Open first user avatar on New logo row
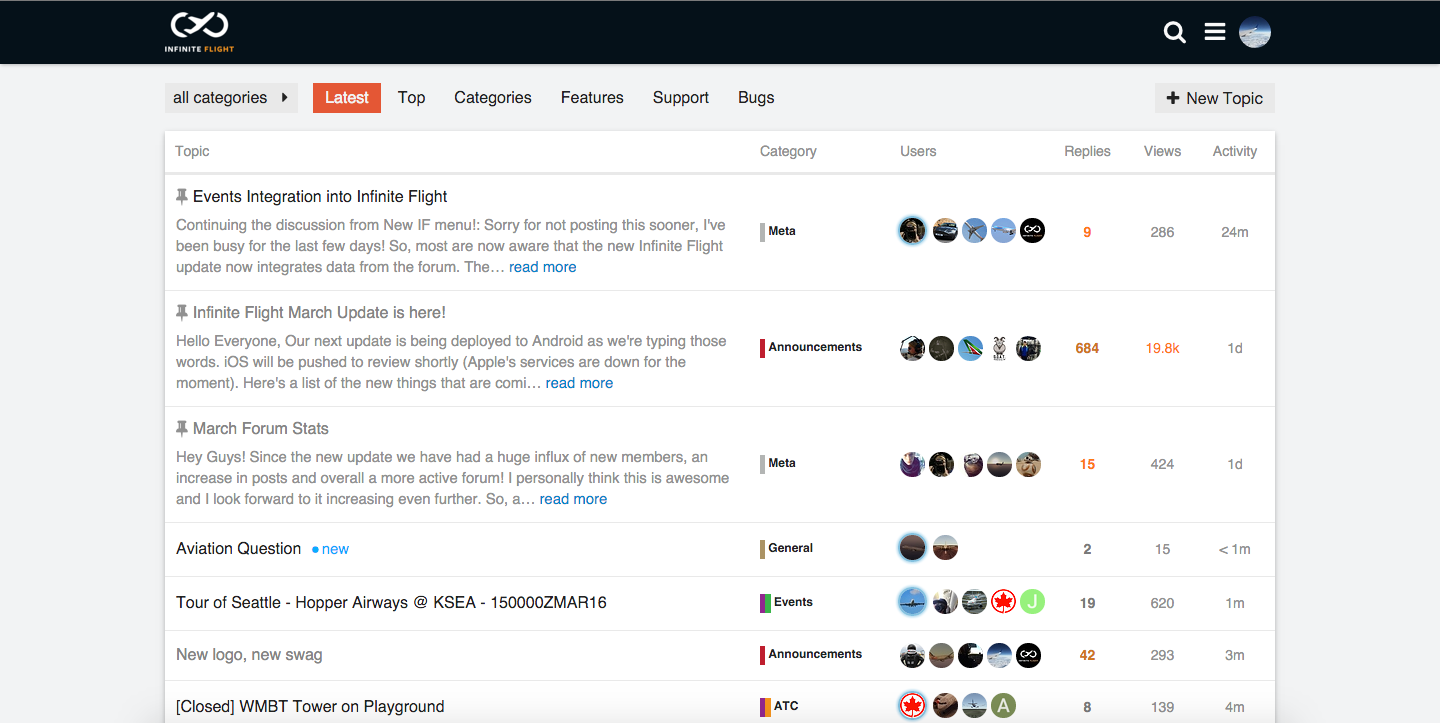Image resolution: width=1440 pixels, height=723 pixels. pyautogui.click(x=912, y=655)
